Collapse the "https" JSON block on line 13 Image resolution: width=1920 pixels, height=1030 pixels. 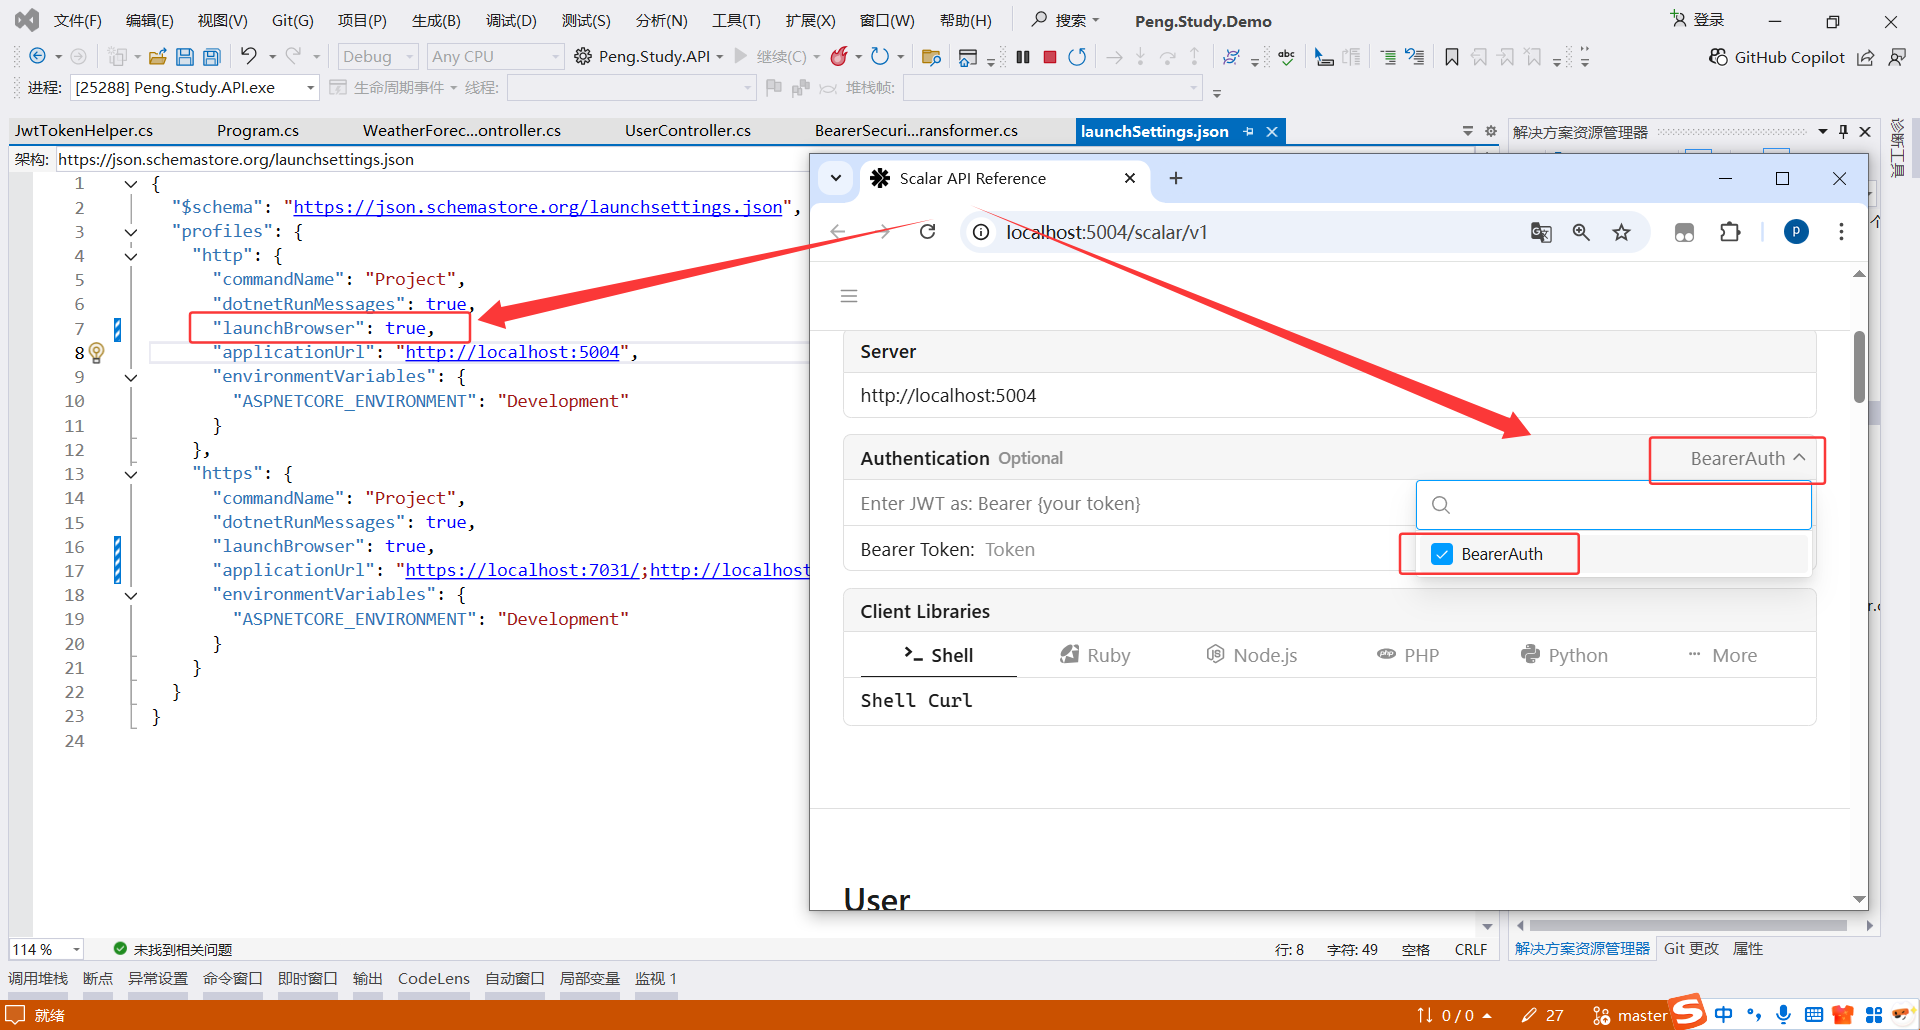point(131,474)
